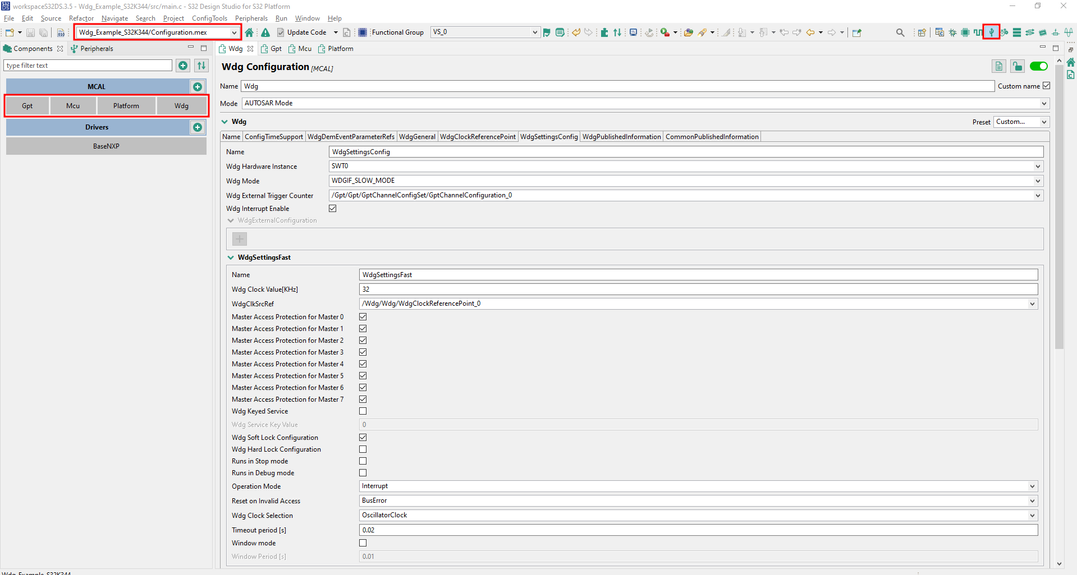
Task: Click the back navigation arrow
Action: point(810,32)
